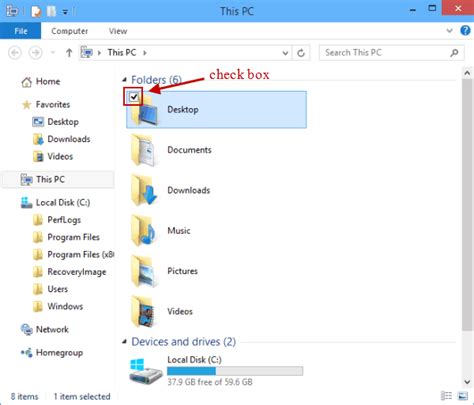Collapse the Folders (6) group
This screenshot has height=405, width=474.
click(125, 79)
